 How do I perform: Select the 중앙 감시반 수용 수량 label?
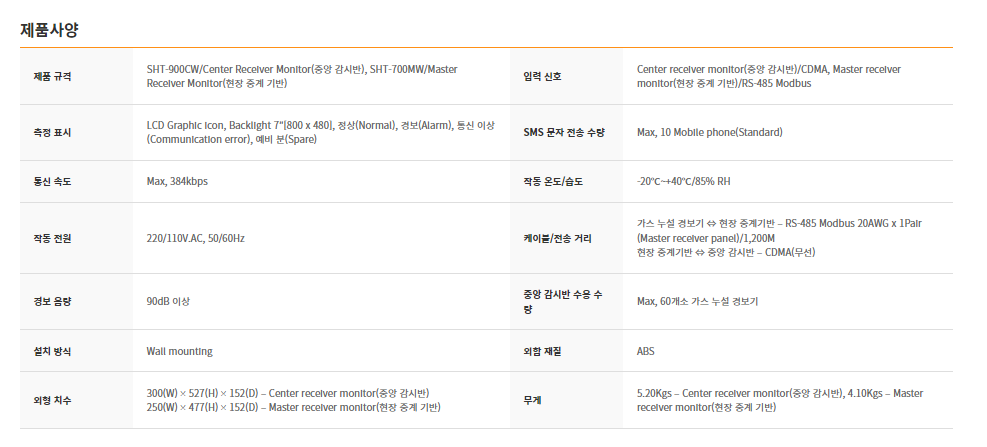tap(563, 302)
